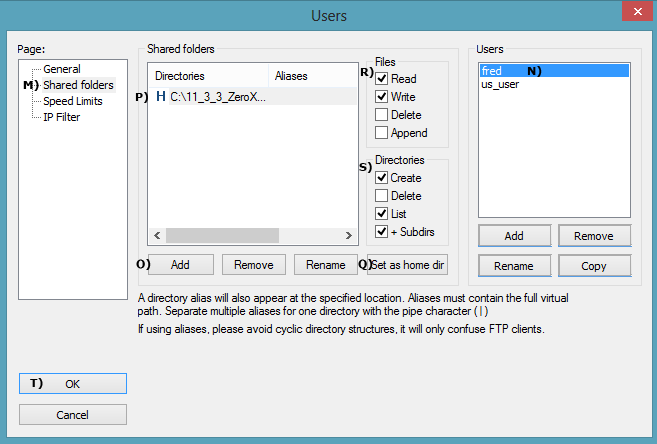Click the H home directory marker
The image size is (657, 444).
click(160, 97)
